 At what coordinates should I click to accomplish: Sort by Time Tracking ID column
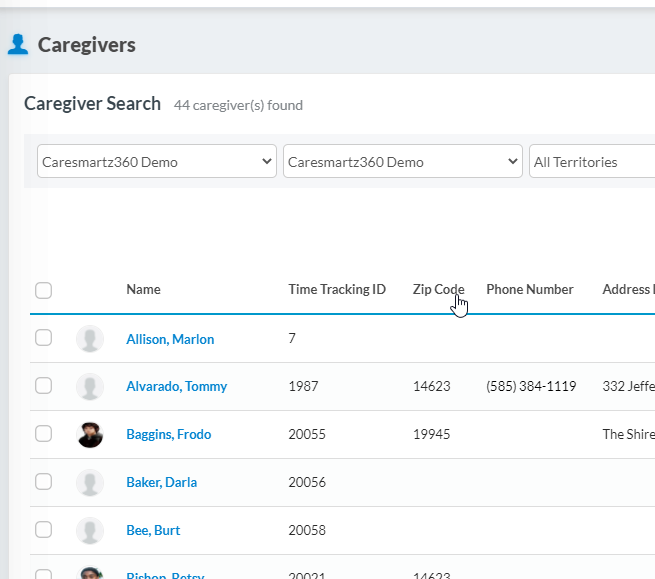coord(337,290)
